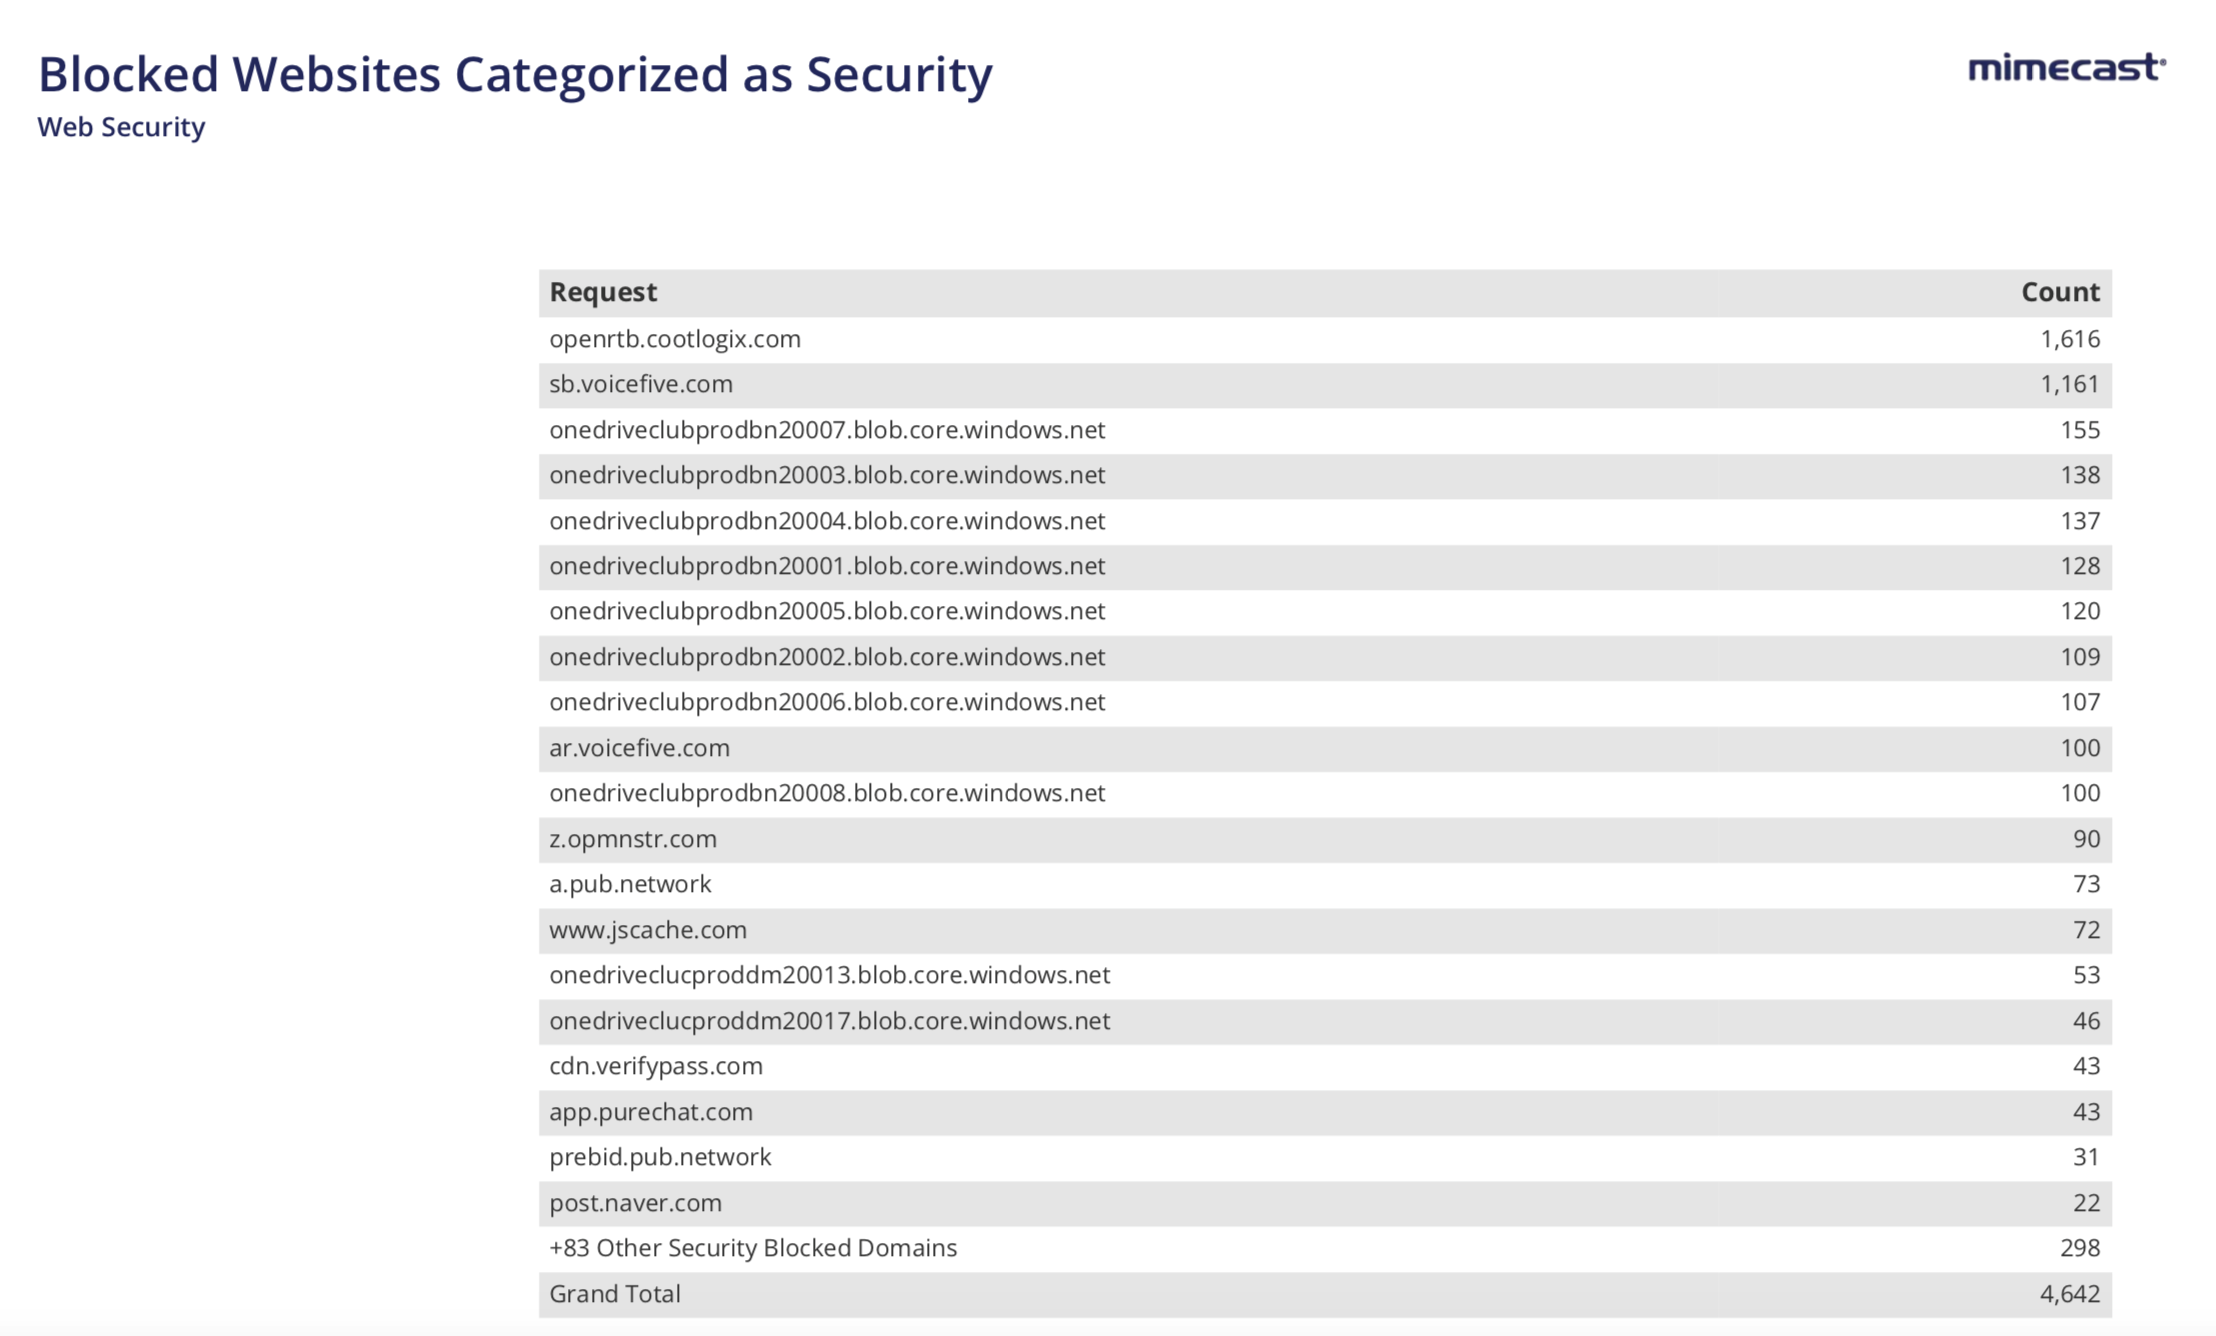Click the Request column header
2216x1336 pixels.
(603, 292)
